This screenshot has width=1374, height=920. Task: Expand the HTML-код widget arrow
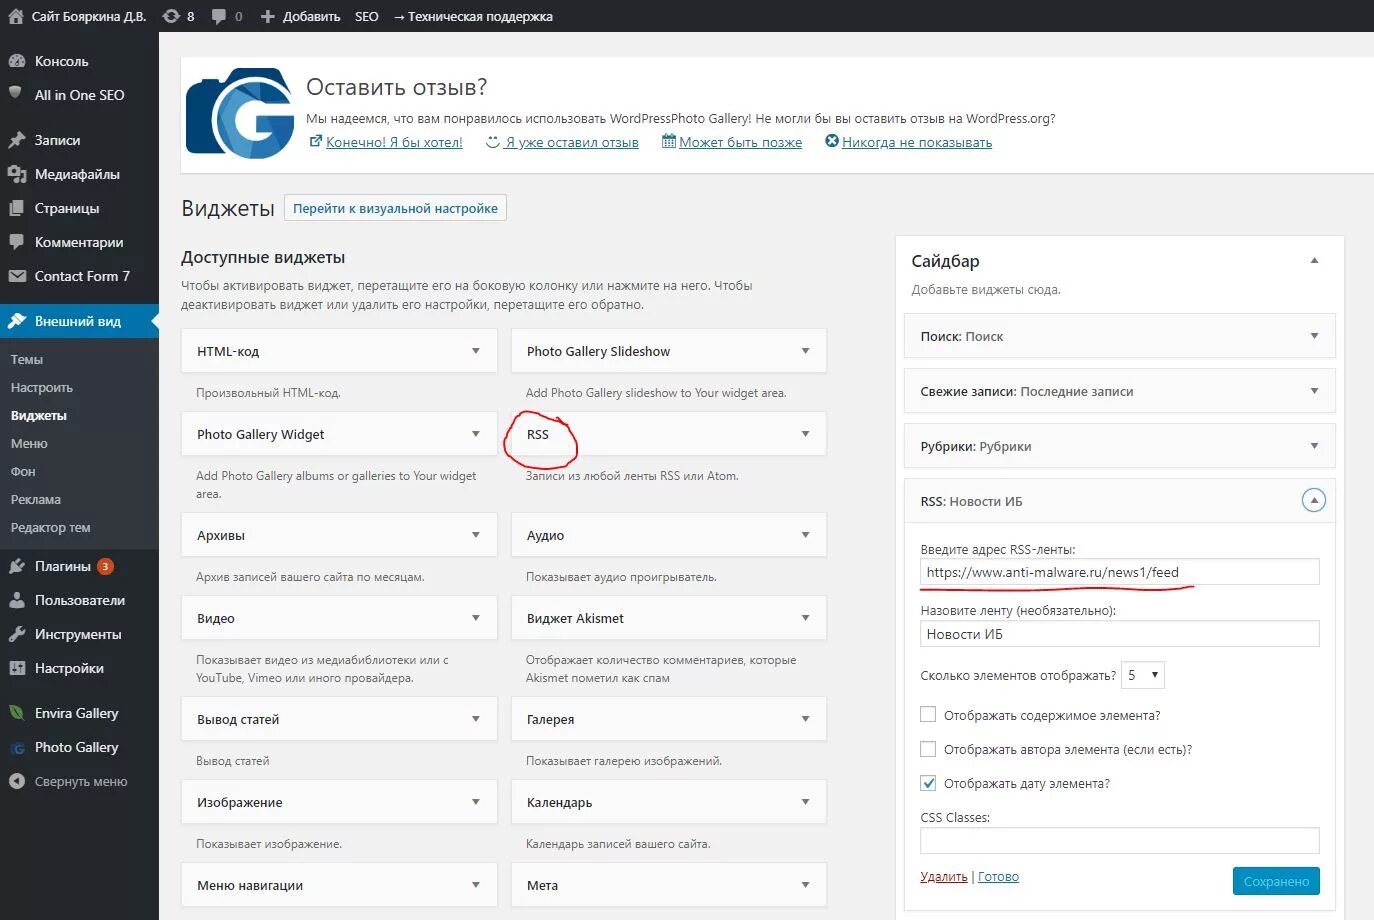tap(476, 351)
